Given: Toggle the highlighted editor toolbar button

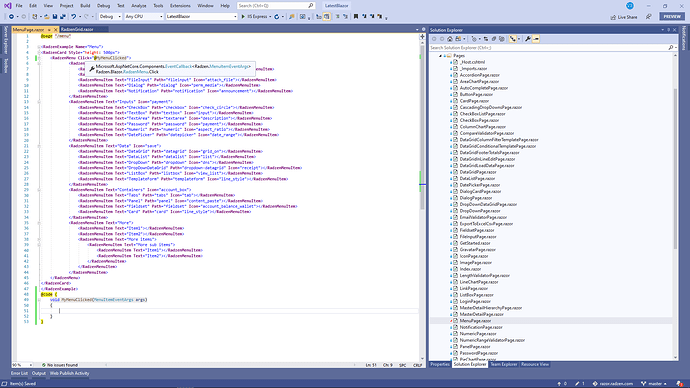Looking at the screenshot, I should 327,17.
